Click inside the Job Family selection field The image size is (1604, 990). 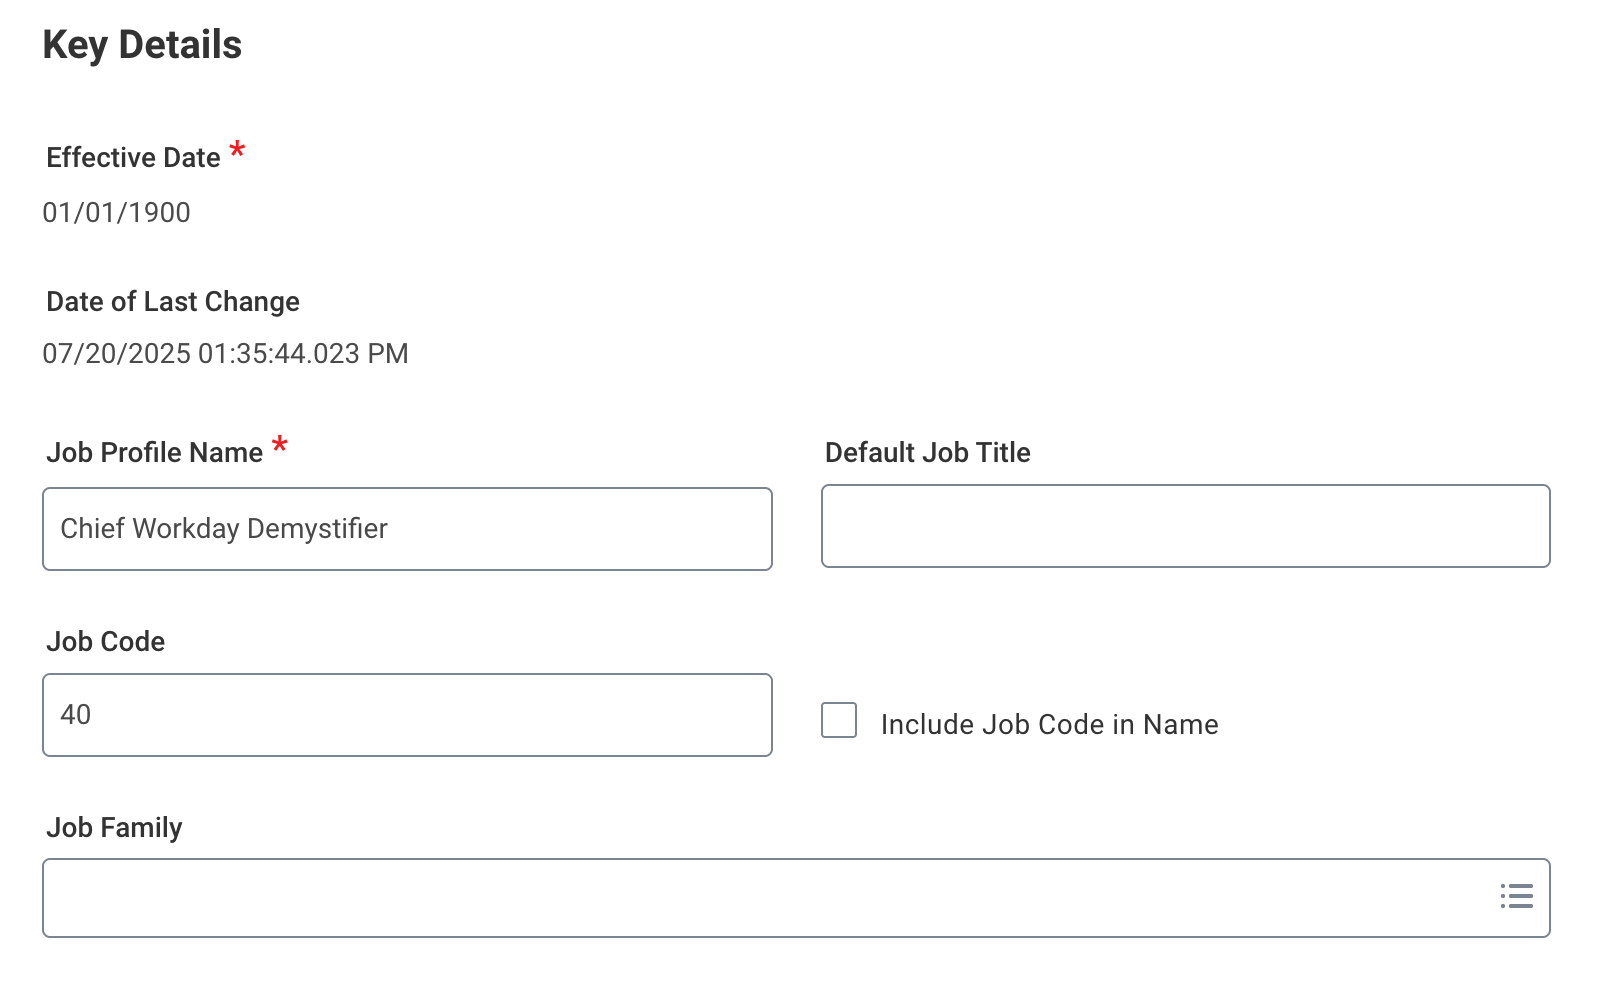760,898
